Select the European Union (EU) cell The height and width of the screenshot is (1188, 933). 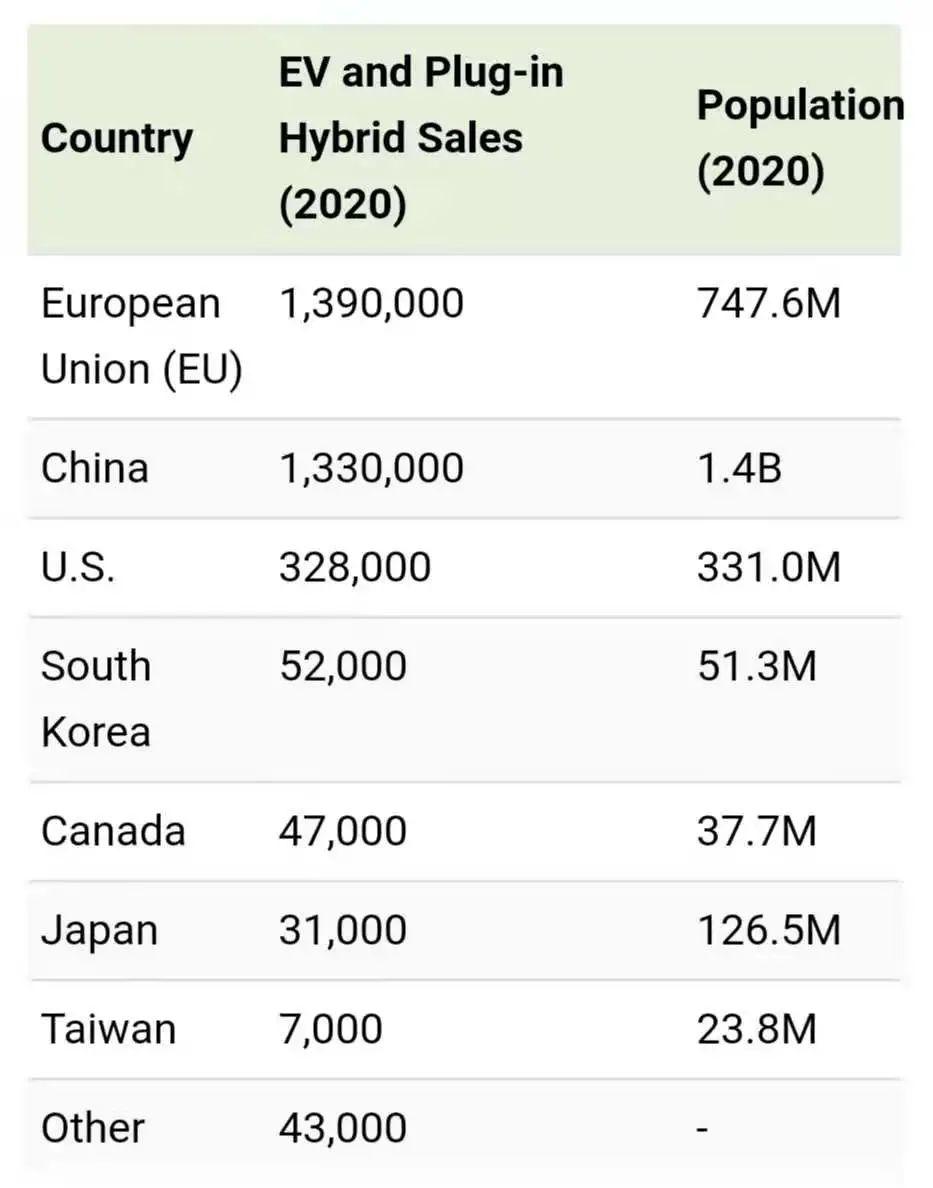coord(141,336)
